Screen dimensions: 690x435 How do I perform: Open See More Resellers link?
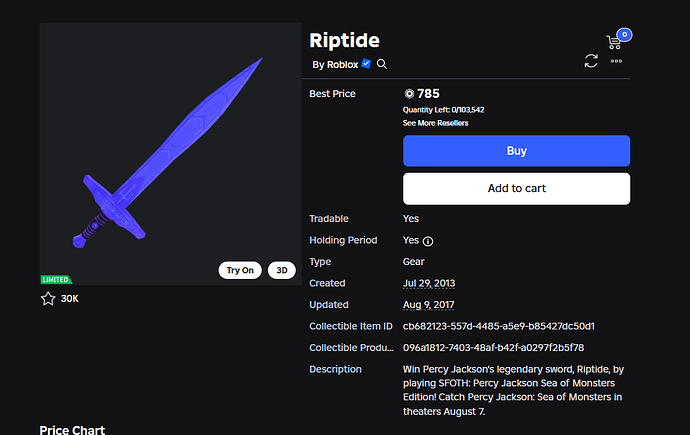point(435,123)
